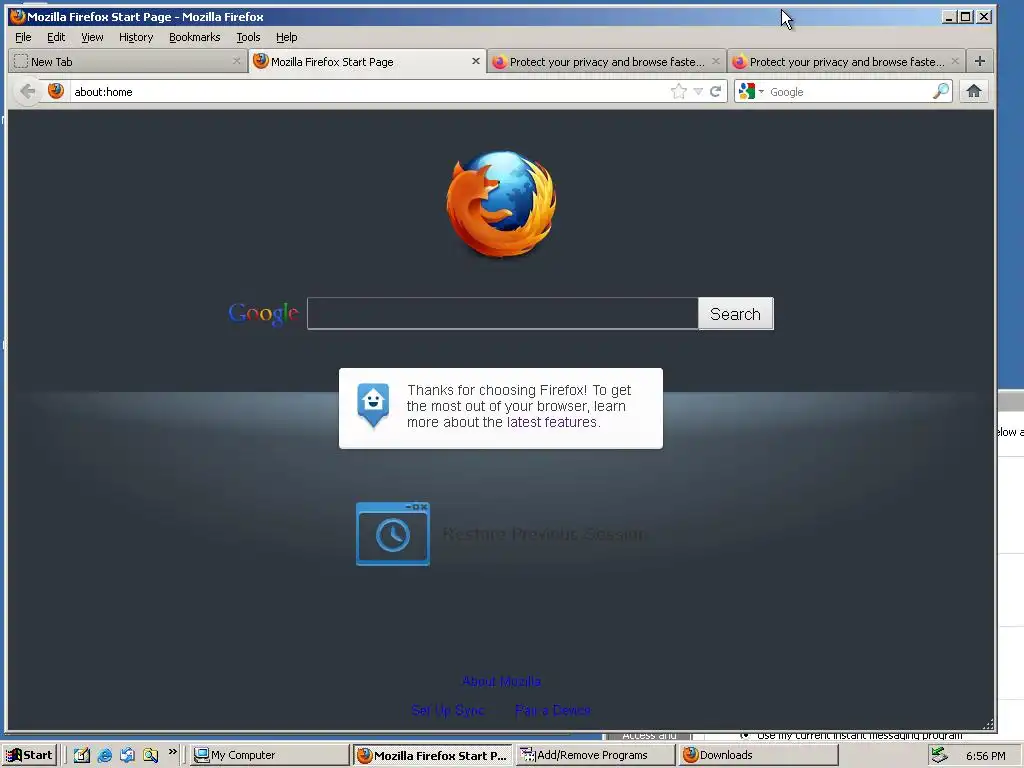
Task: Minimize the Firefox window
Action: tap(950, 17)
